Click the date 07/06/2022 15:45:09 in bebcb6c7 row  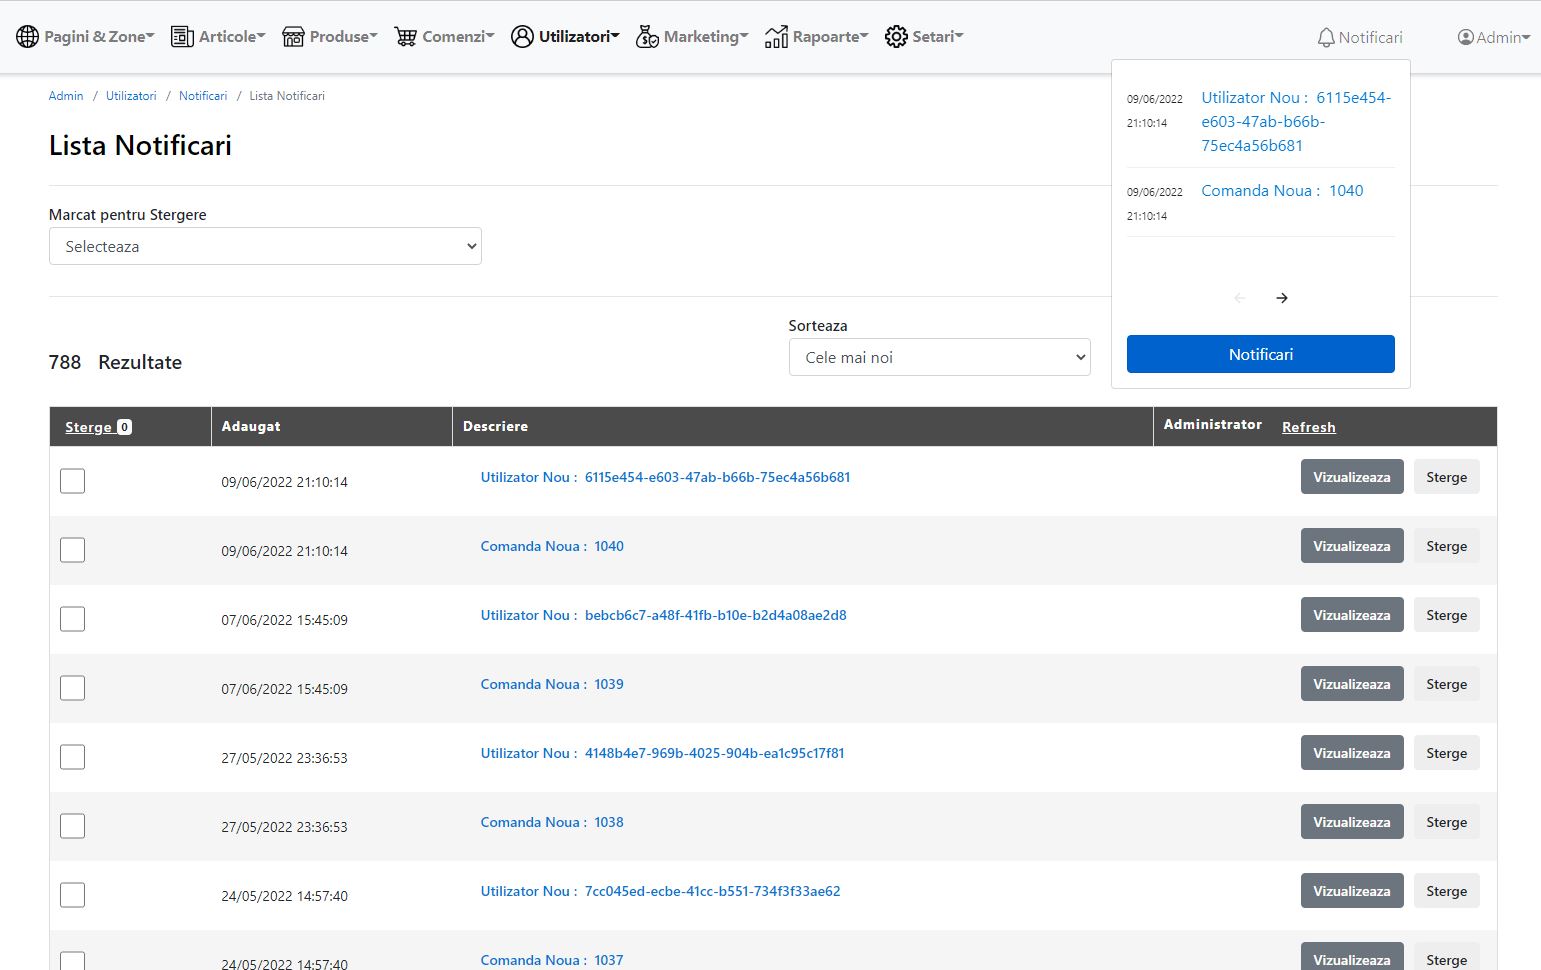pyautogui.click(x=285, y=620)
